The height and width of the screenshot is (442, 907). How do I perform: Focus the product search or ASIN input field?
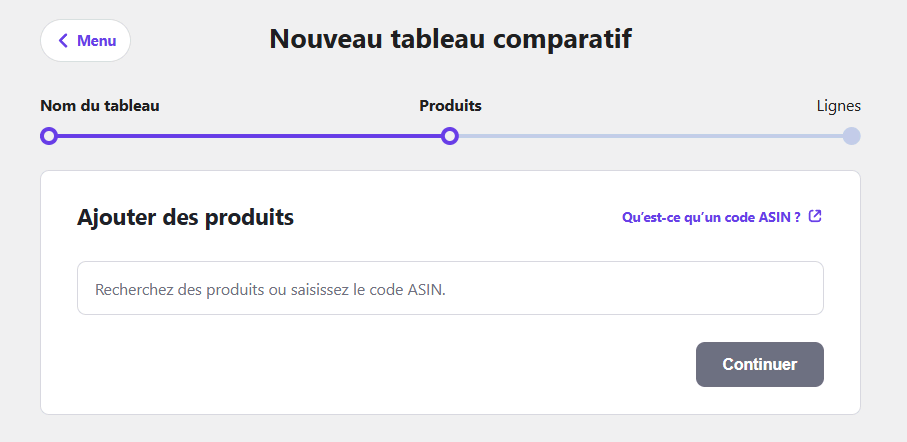(450, 288)
